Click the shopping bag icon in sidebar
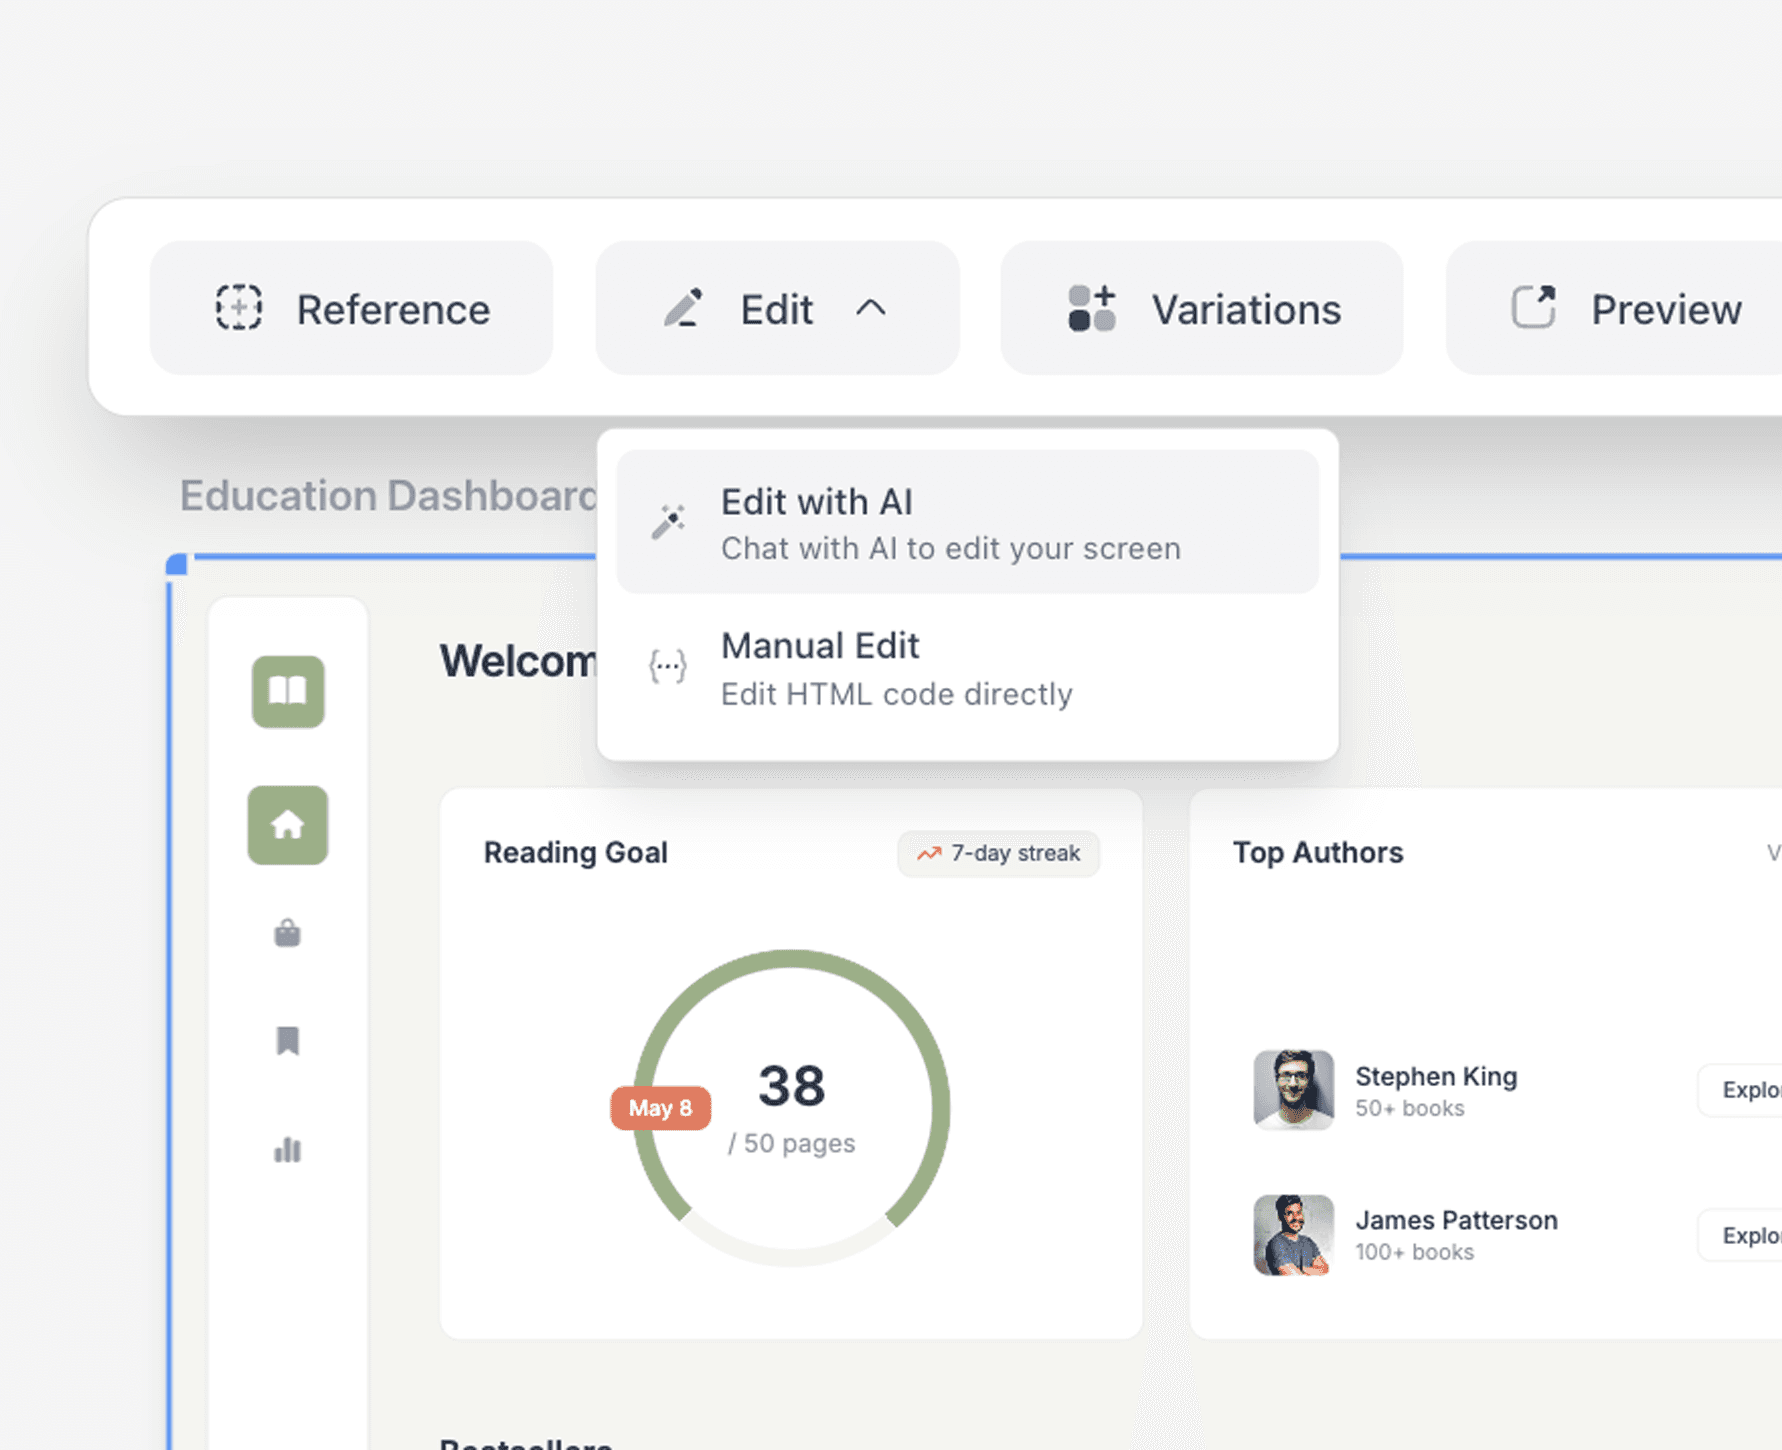The height and width of the screenshot is (1450, 1782). click(x=288, y=933)
